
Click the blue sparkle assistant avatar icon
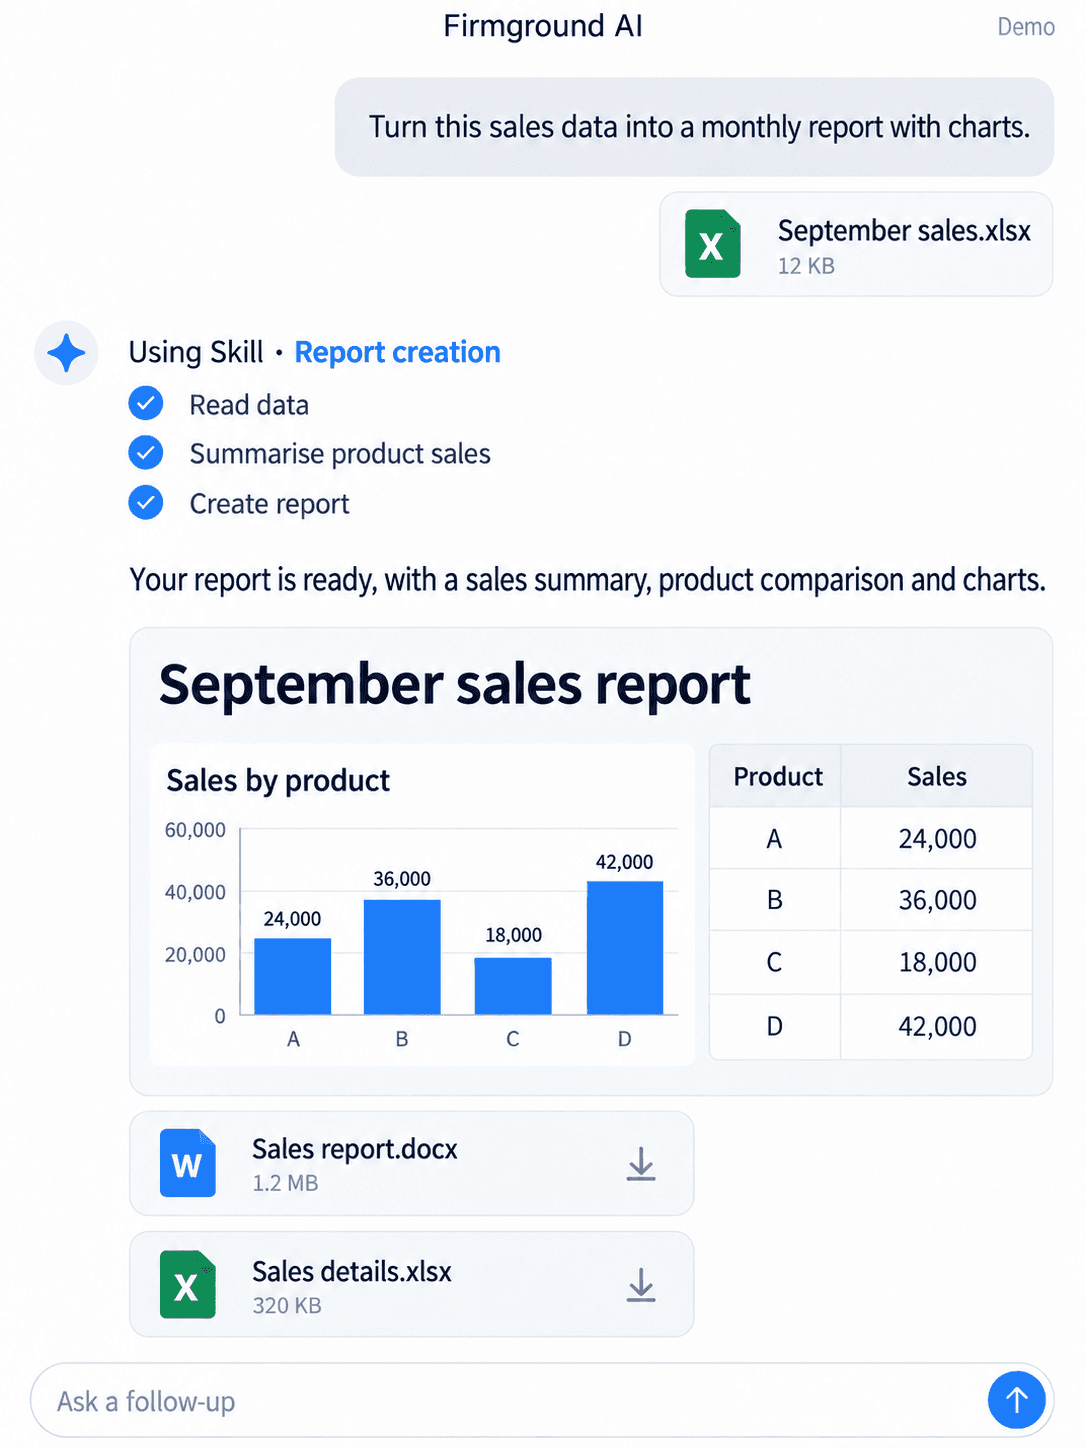(x=66, y=353)
